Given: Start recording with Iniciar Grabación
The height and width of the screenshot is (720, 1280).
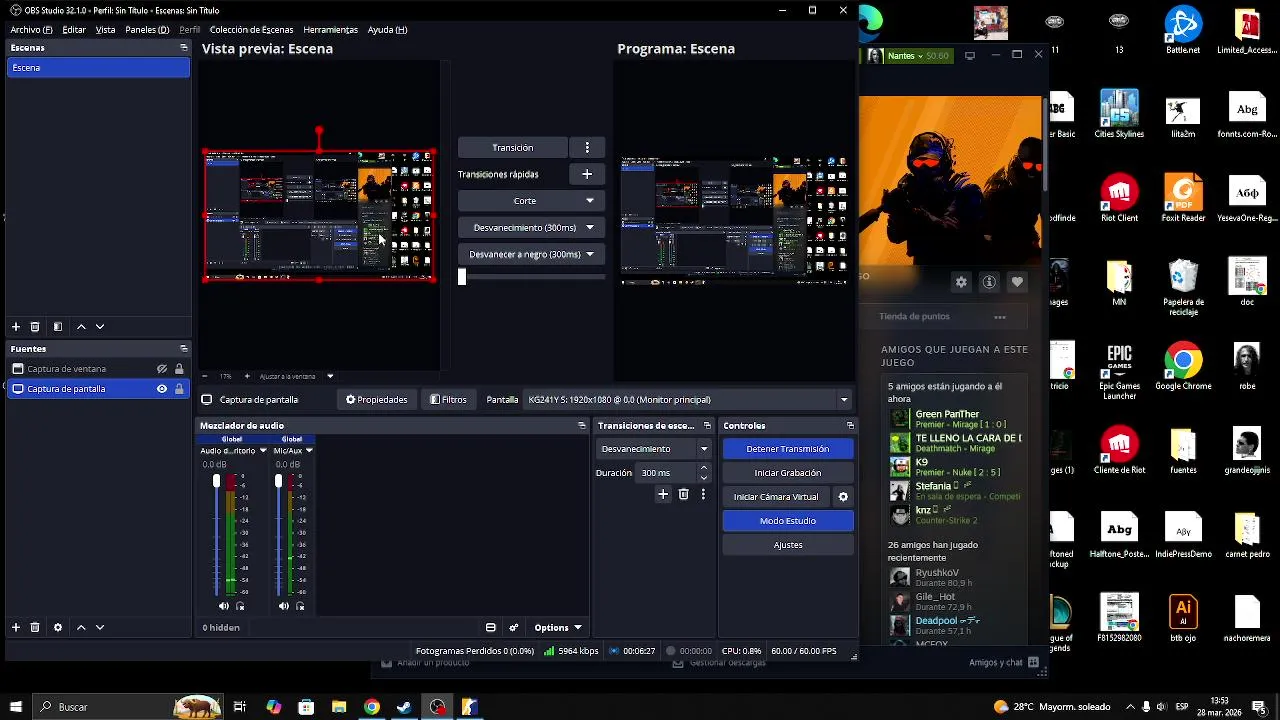Looking at the screenshot, I should (x=788, y=473).
